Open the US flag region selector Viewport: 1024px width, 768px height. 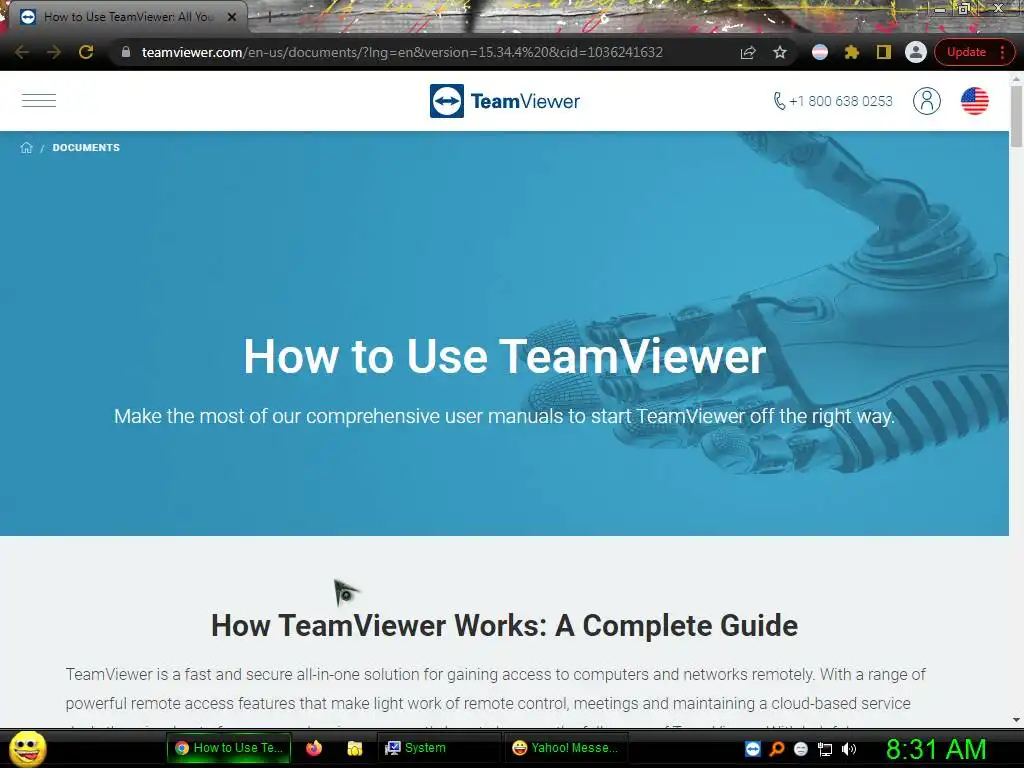tap(974, 101)
